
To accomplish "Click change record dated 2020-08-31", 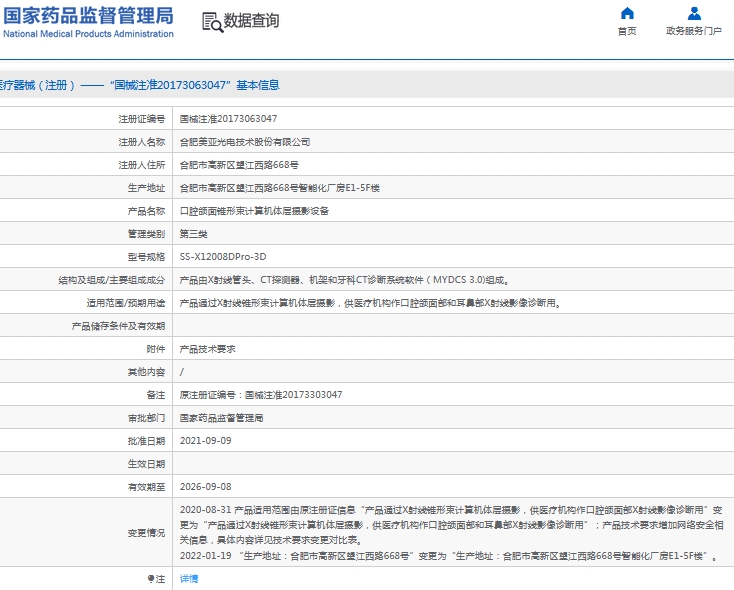I will click(x=451, y=525).
